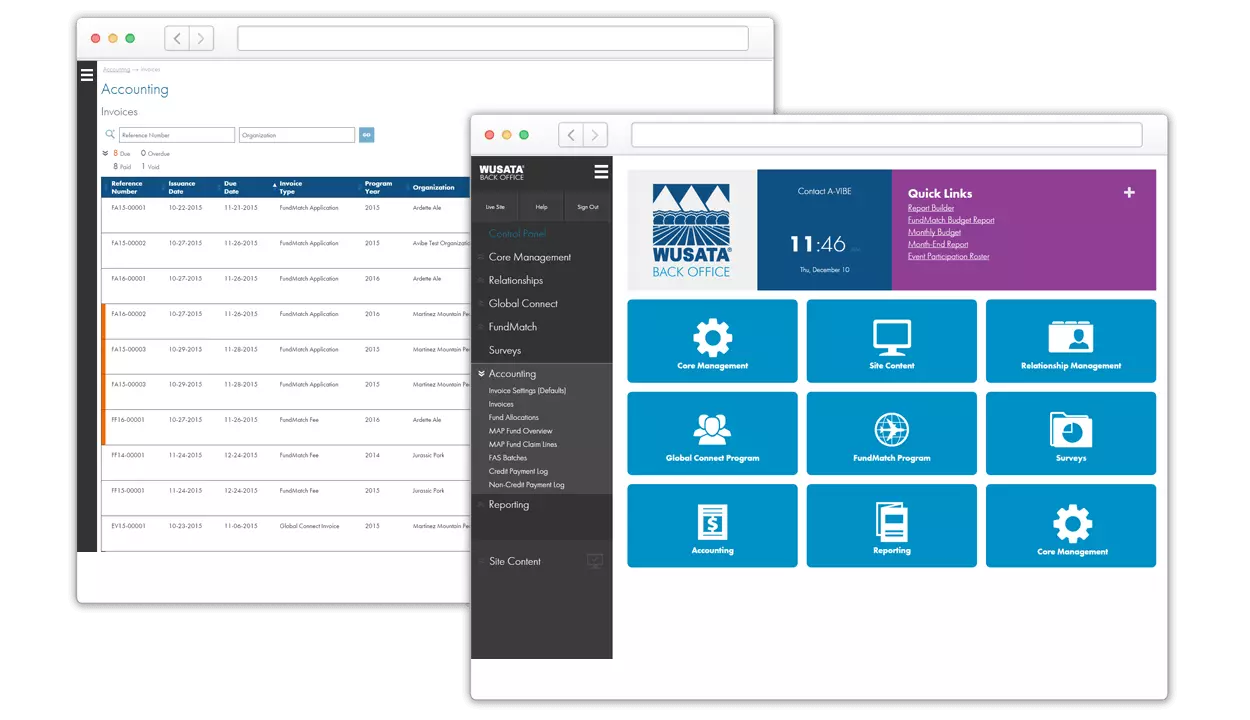
Task: Open the Global Connect Program tile
Action: tap(712, 433)
